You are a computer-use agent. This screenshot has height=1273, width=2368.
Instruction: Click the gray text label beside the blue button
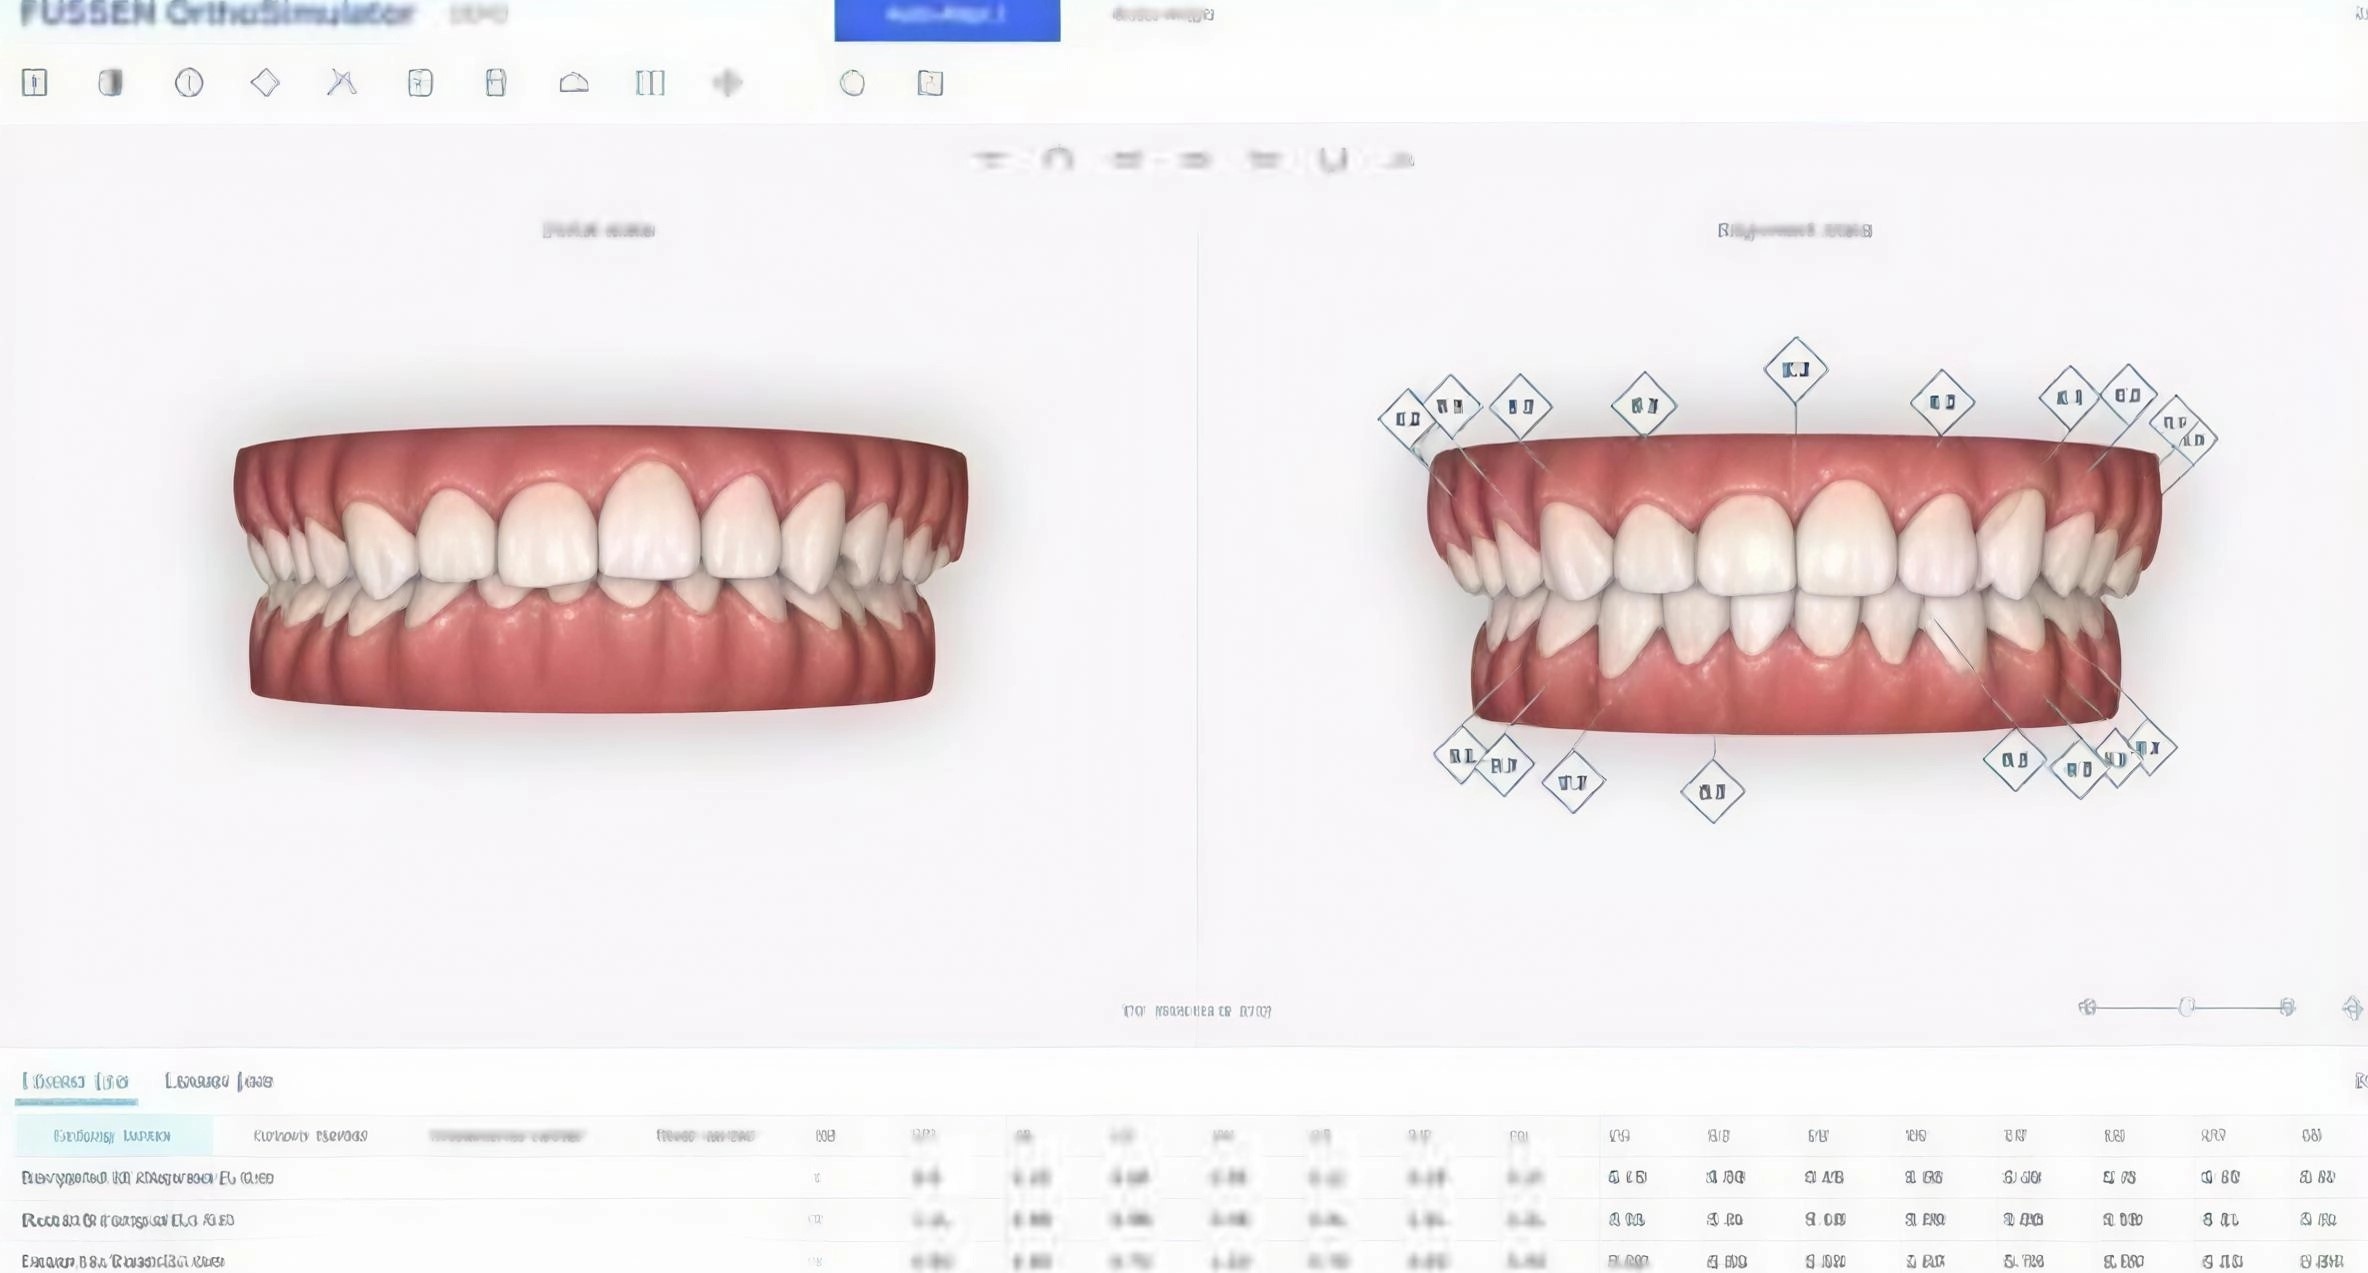[x=1163, y=14]
